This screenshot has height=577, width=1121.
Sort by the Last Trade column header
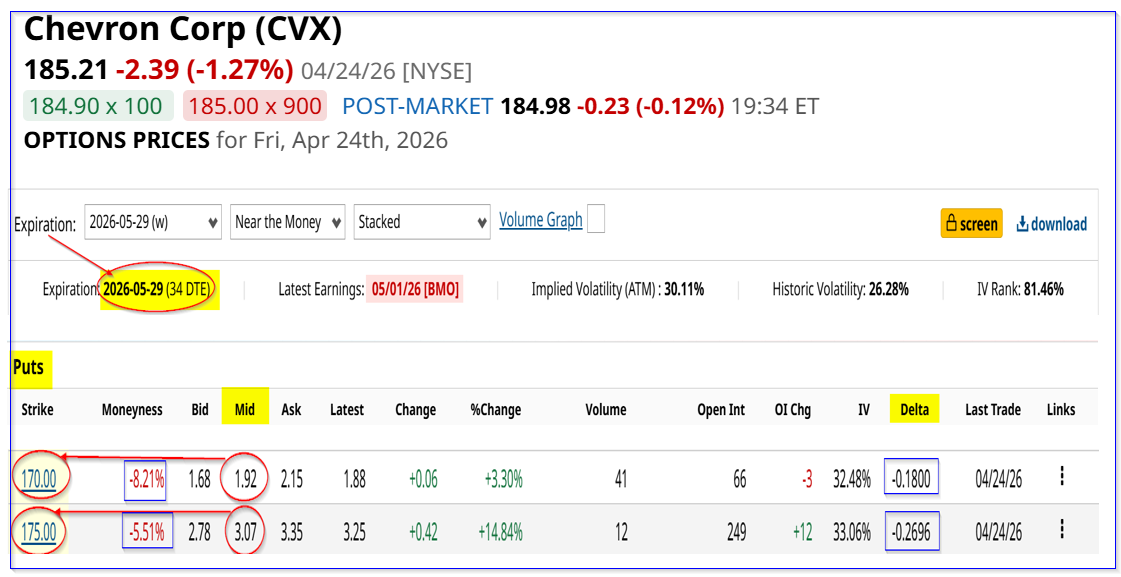[x=992, y=409]
